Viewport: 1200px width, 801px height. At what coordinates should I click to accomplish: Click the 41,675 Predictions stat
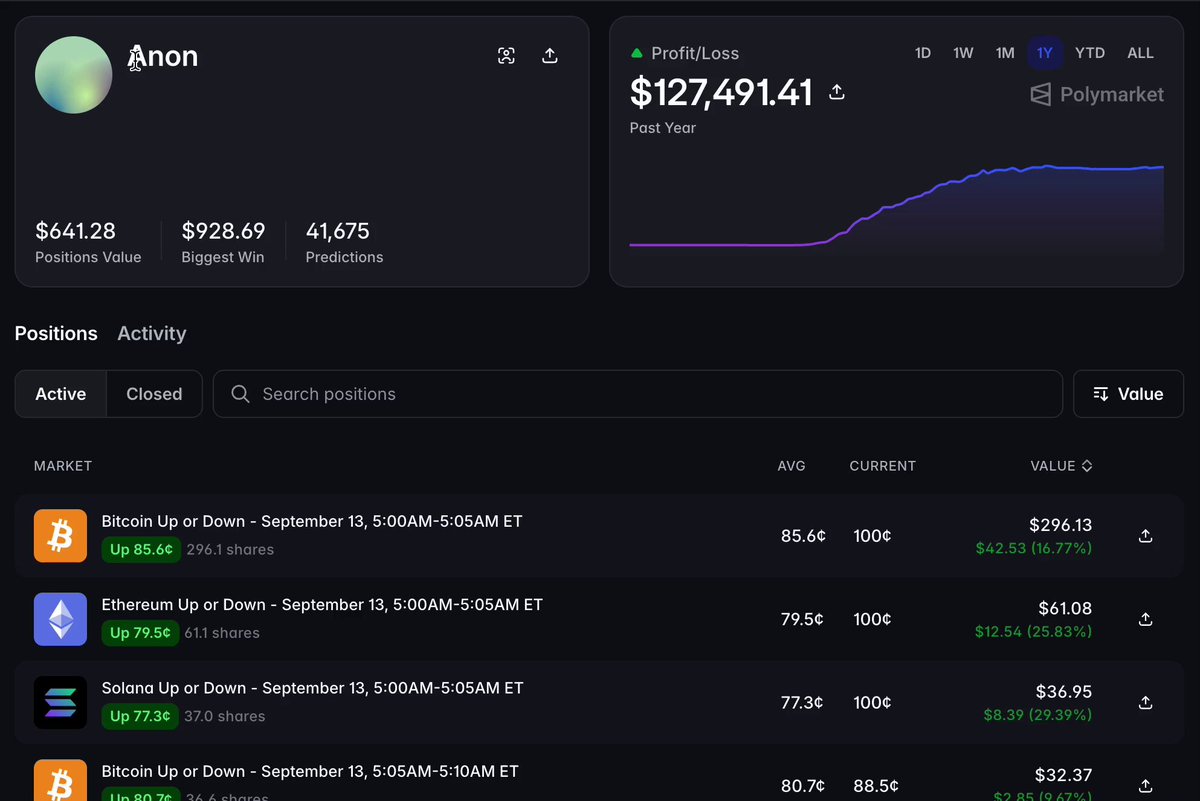coord(344,242)
